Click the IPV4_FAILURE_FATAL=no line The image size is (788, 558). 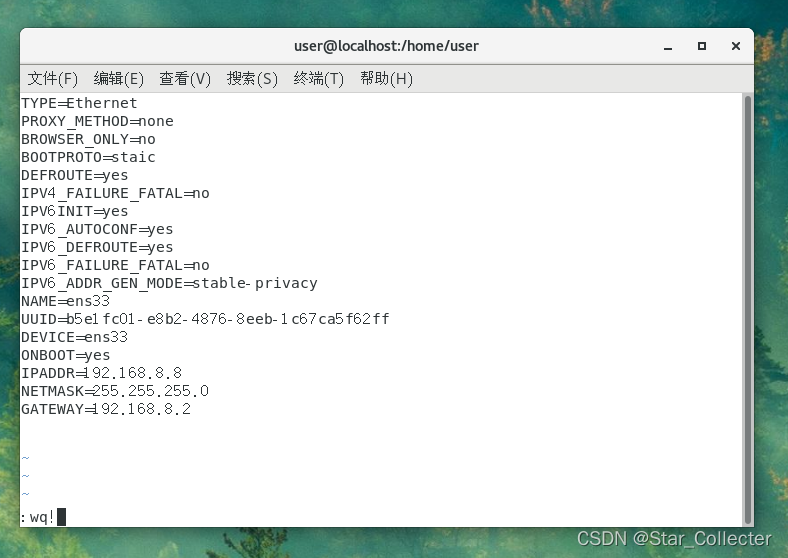[115, 193]
